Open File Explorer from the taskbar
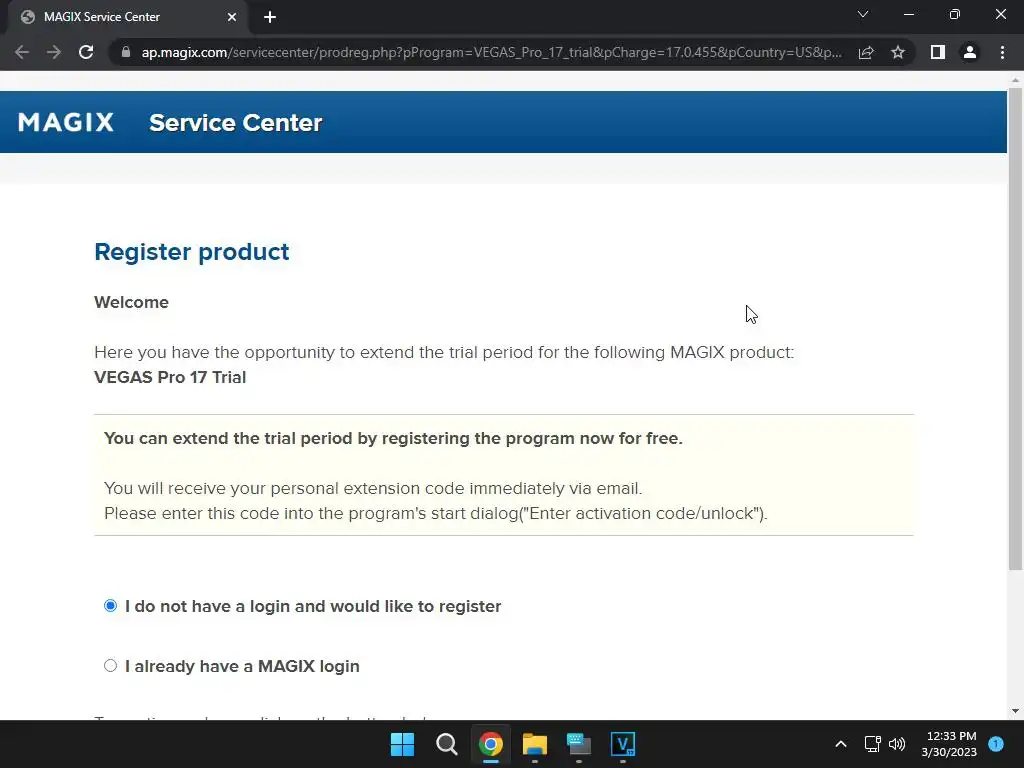Screen dimensions: 1024x768 [534, 744]
